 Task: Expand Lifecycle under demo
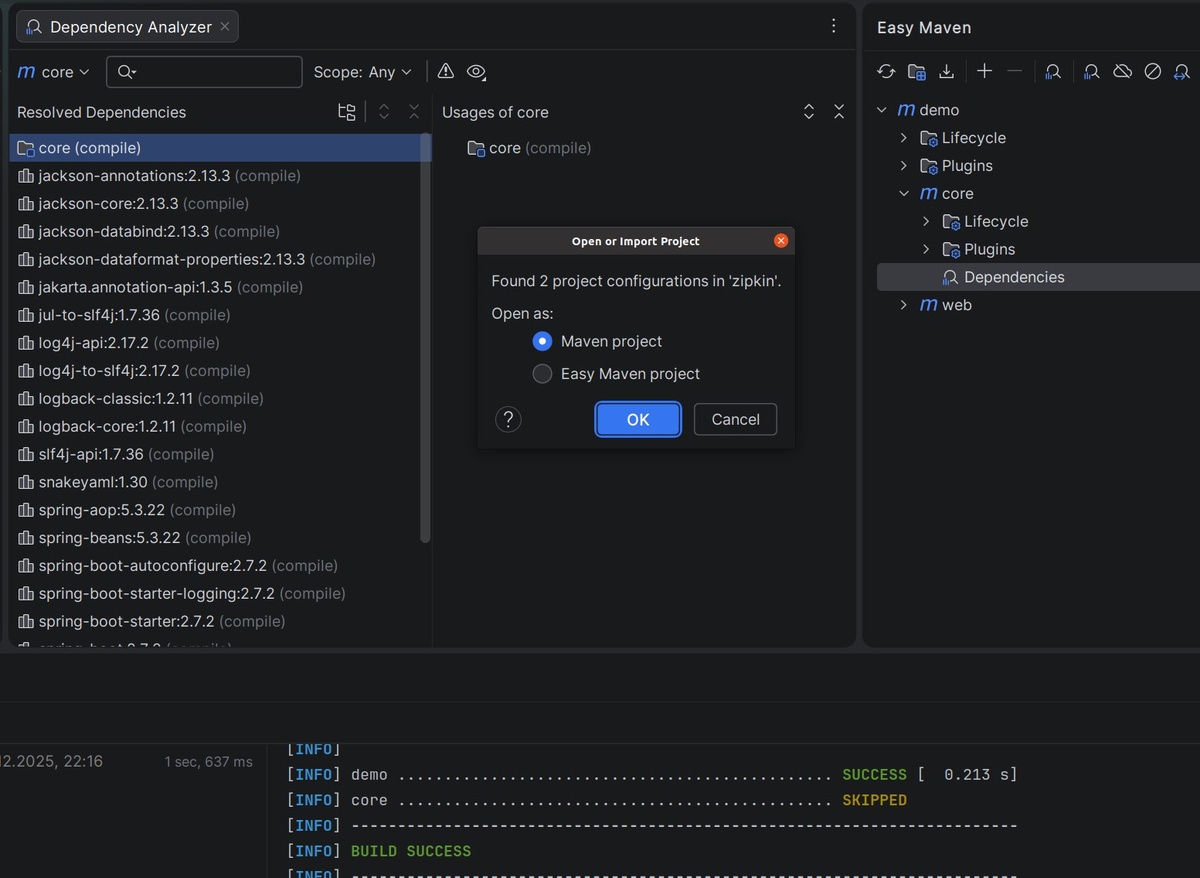[x=904, y=138]
